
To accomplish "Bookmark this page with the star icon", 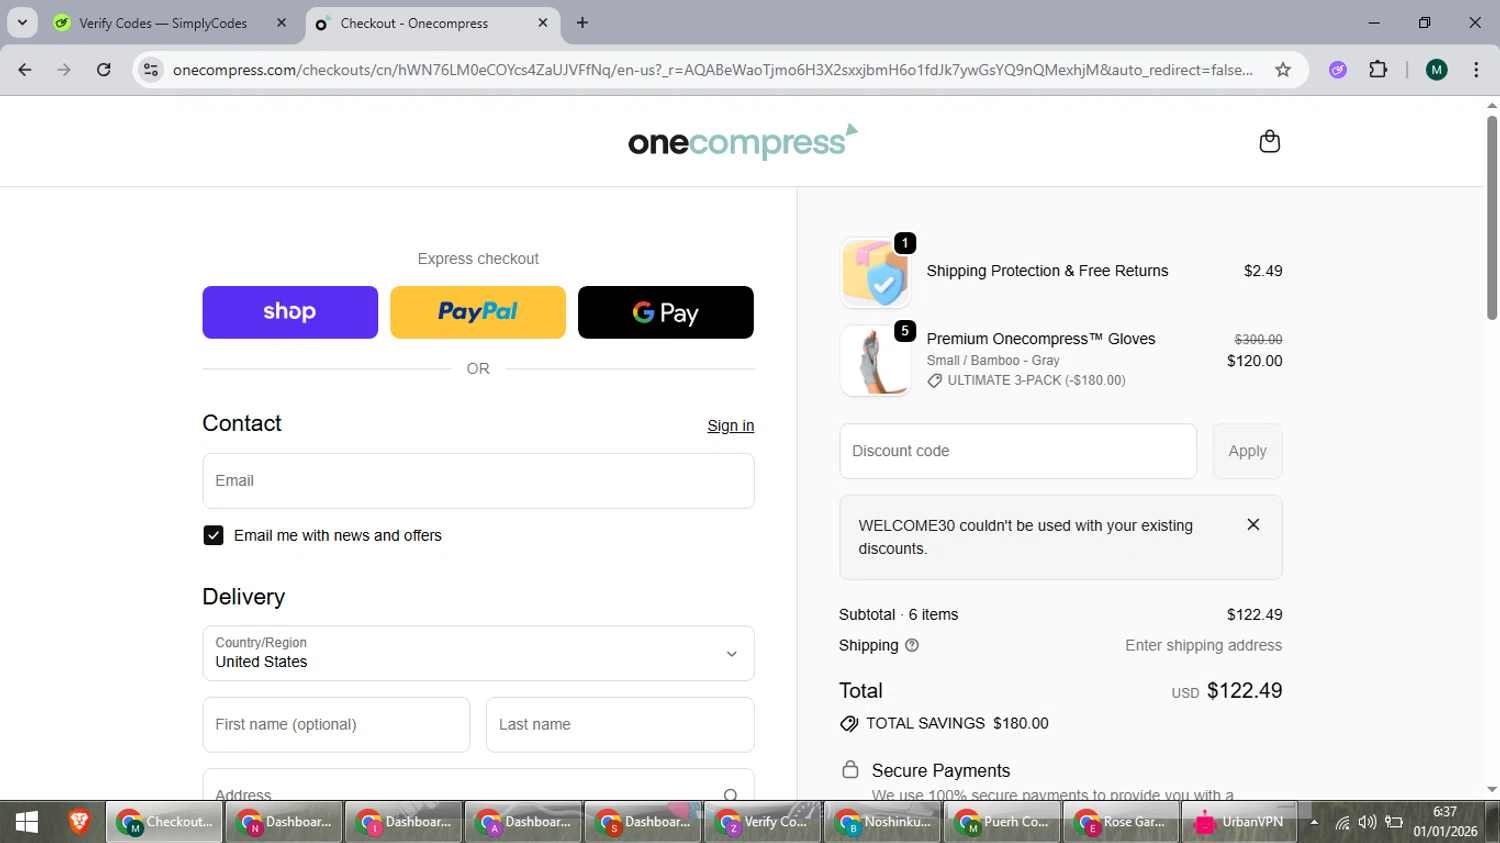I will (x=1283, y=70).
